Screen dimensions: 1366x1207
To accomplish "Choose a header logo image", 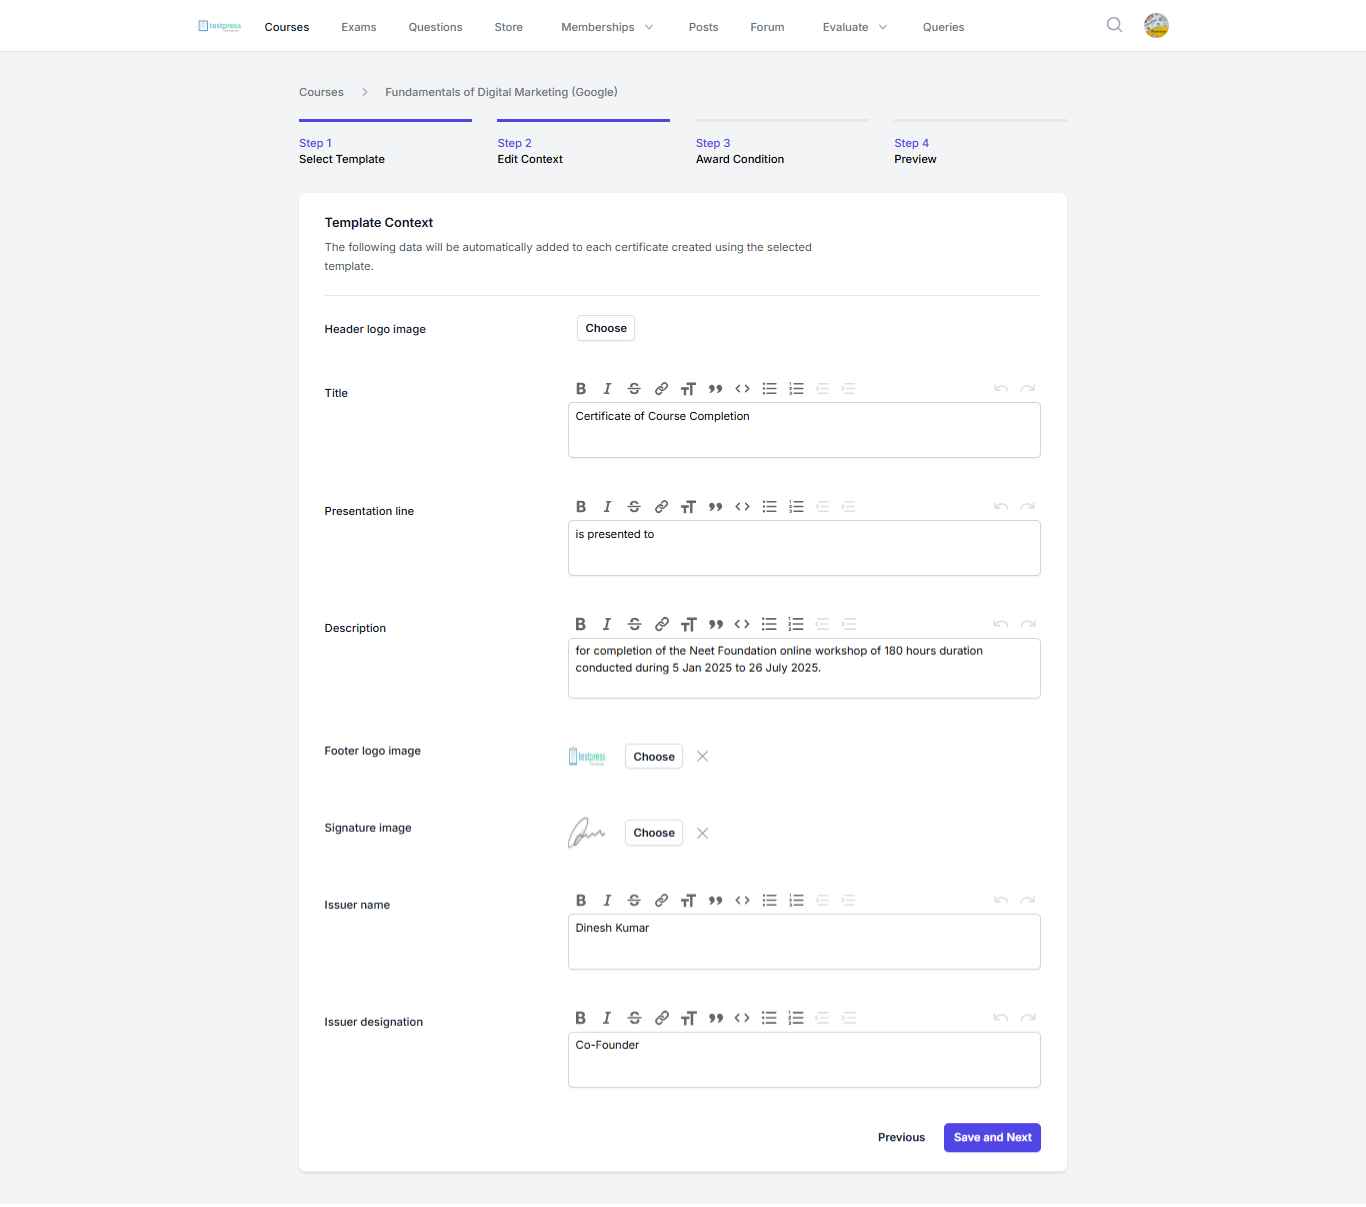I will (606, 329).
